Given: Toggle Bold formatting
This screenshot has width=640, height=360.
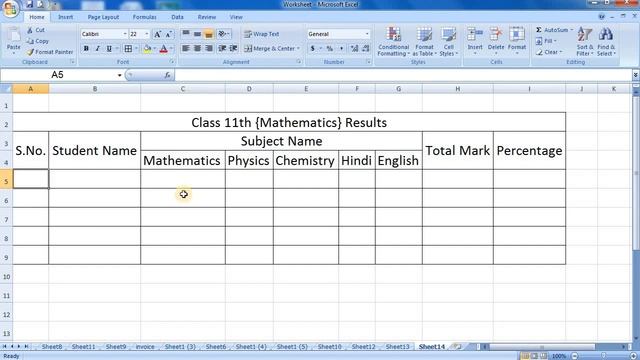Looking at the screenshot, I should (x=86, y=49).
